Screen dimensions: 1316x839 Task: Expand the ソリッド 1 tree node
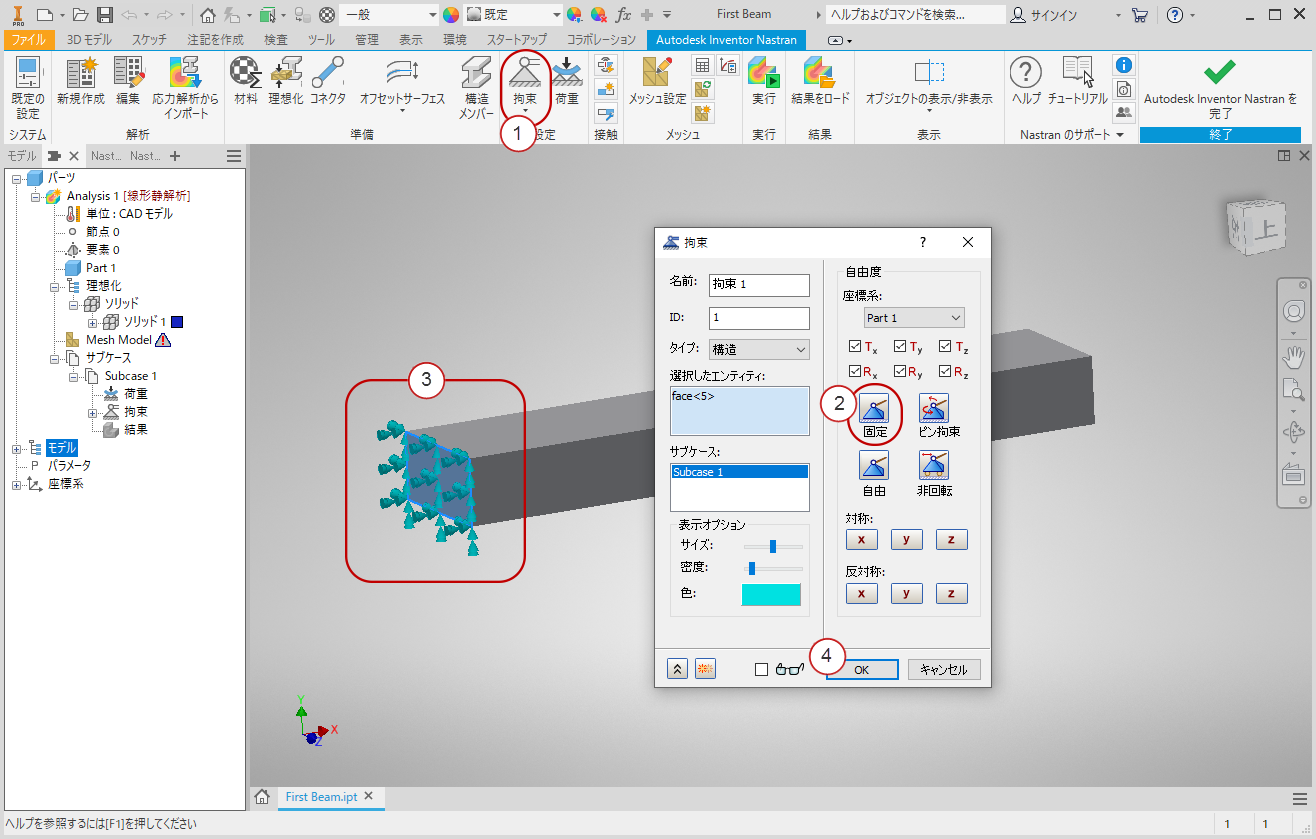[x=93, y=322]
